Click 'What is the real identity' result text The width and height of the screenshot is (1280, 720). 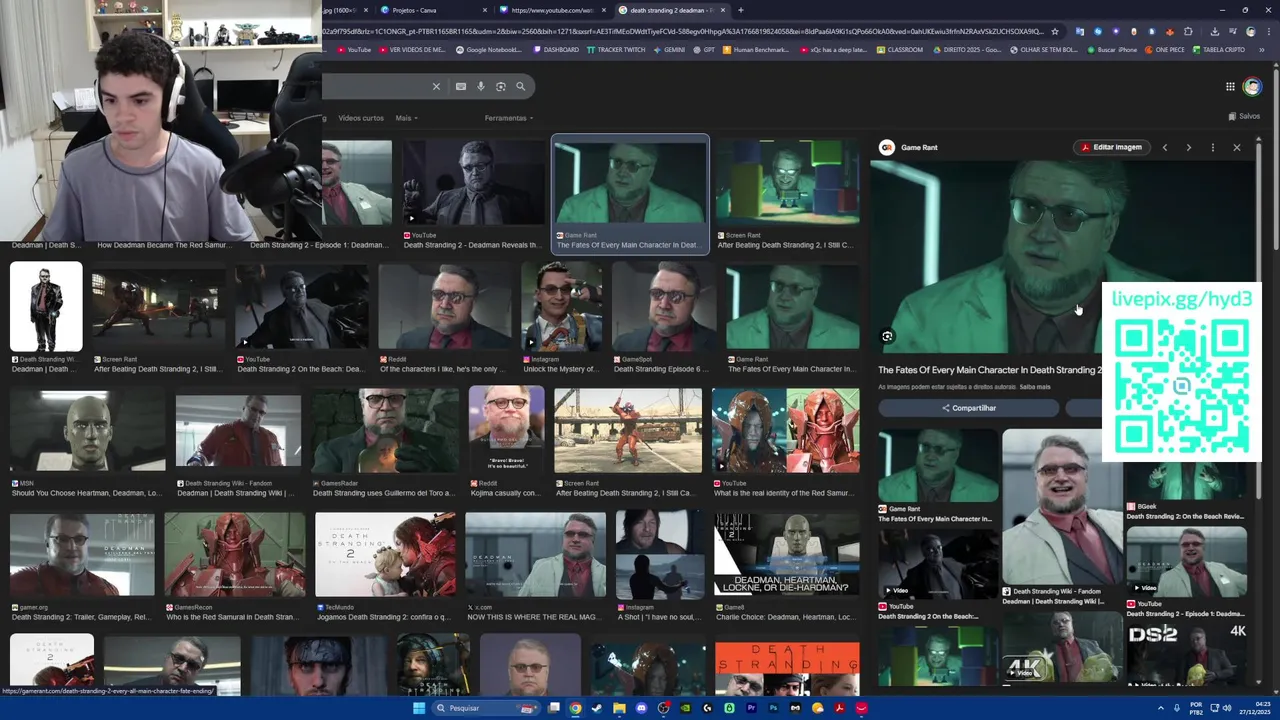point(783,493)
